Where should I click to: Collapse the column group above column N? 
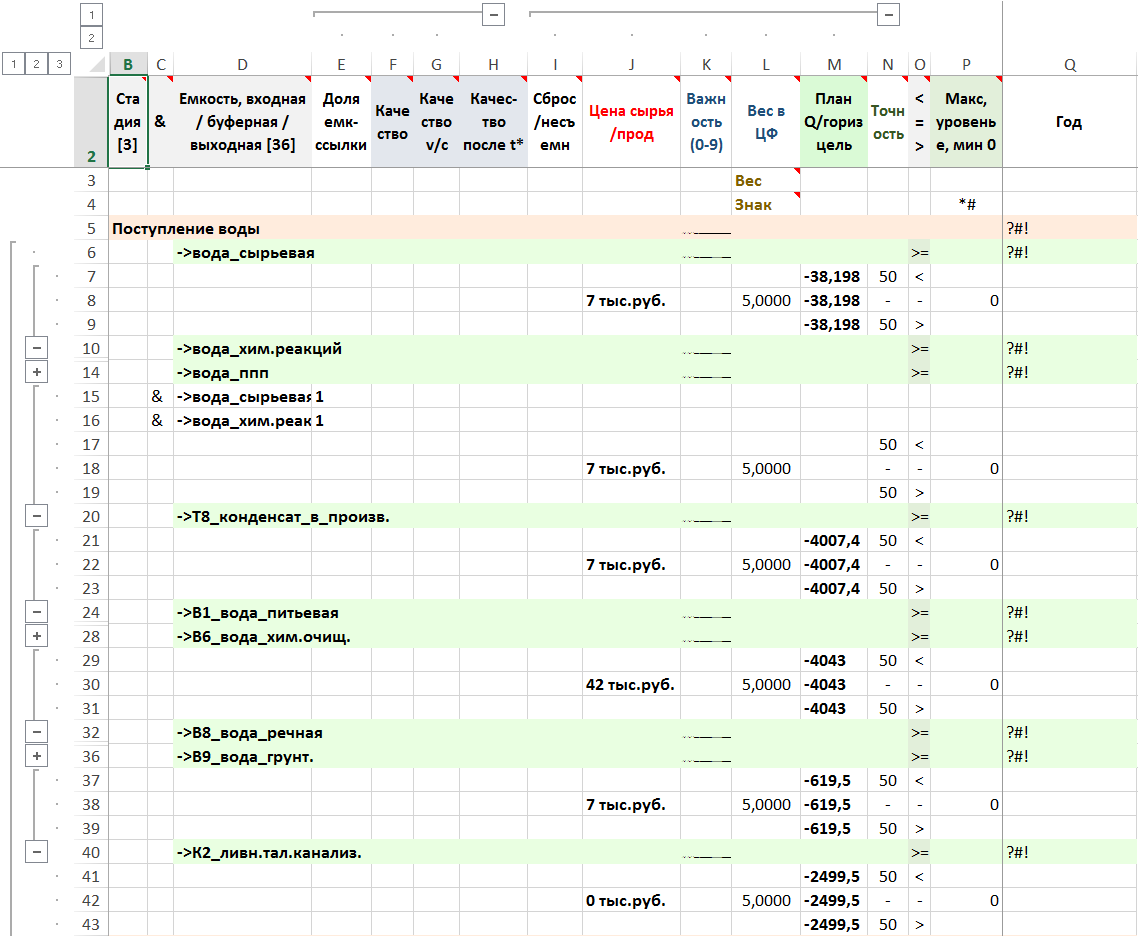888,14
